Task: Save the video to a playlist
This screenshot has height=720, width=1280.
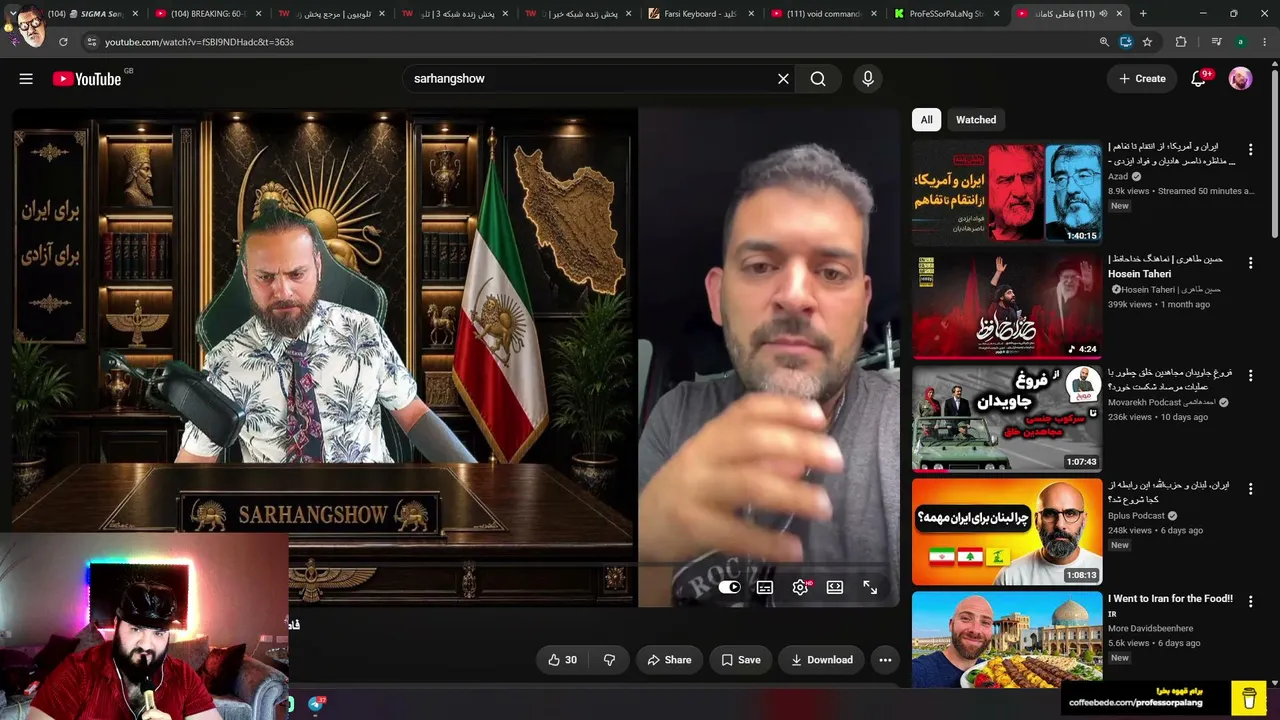Action: click(741, 660)
